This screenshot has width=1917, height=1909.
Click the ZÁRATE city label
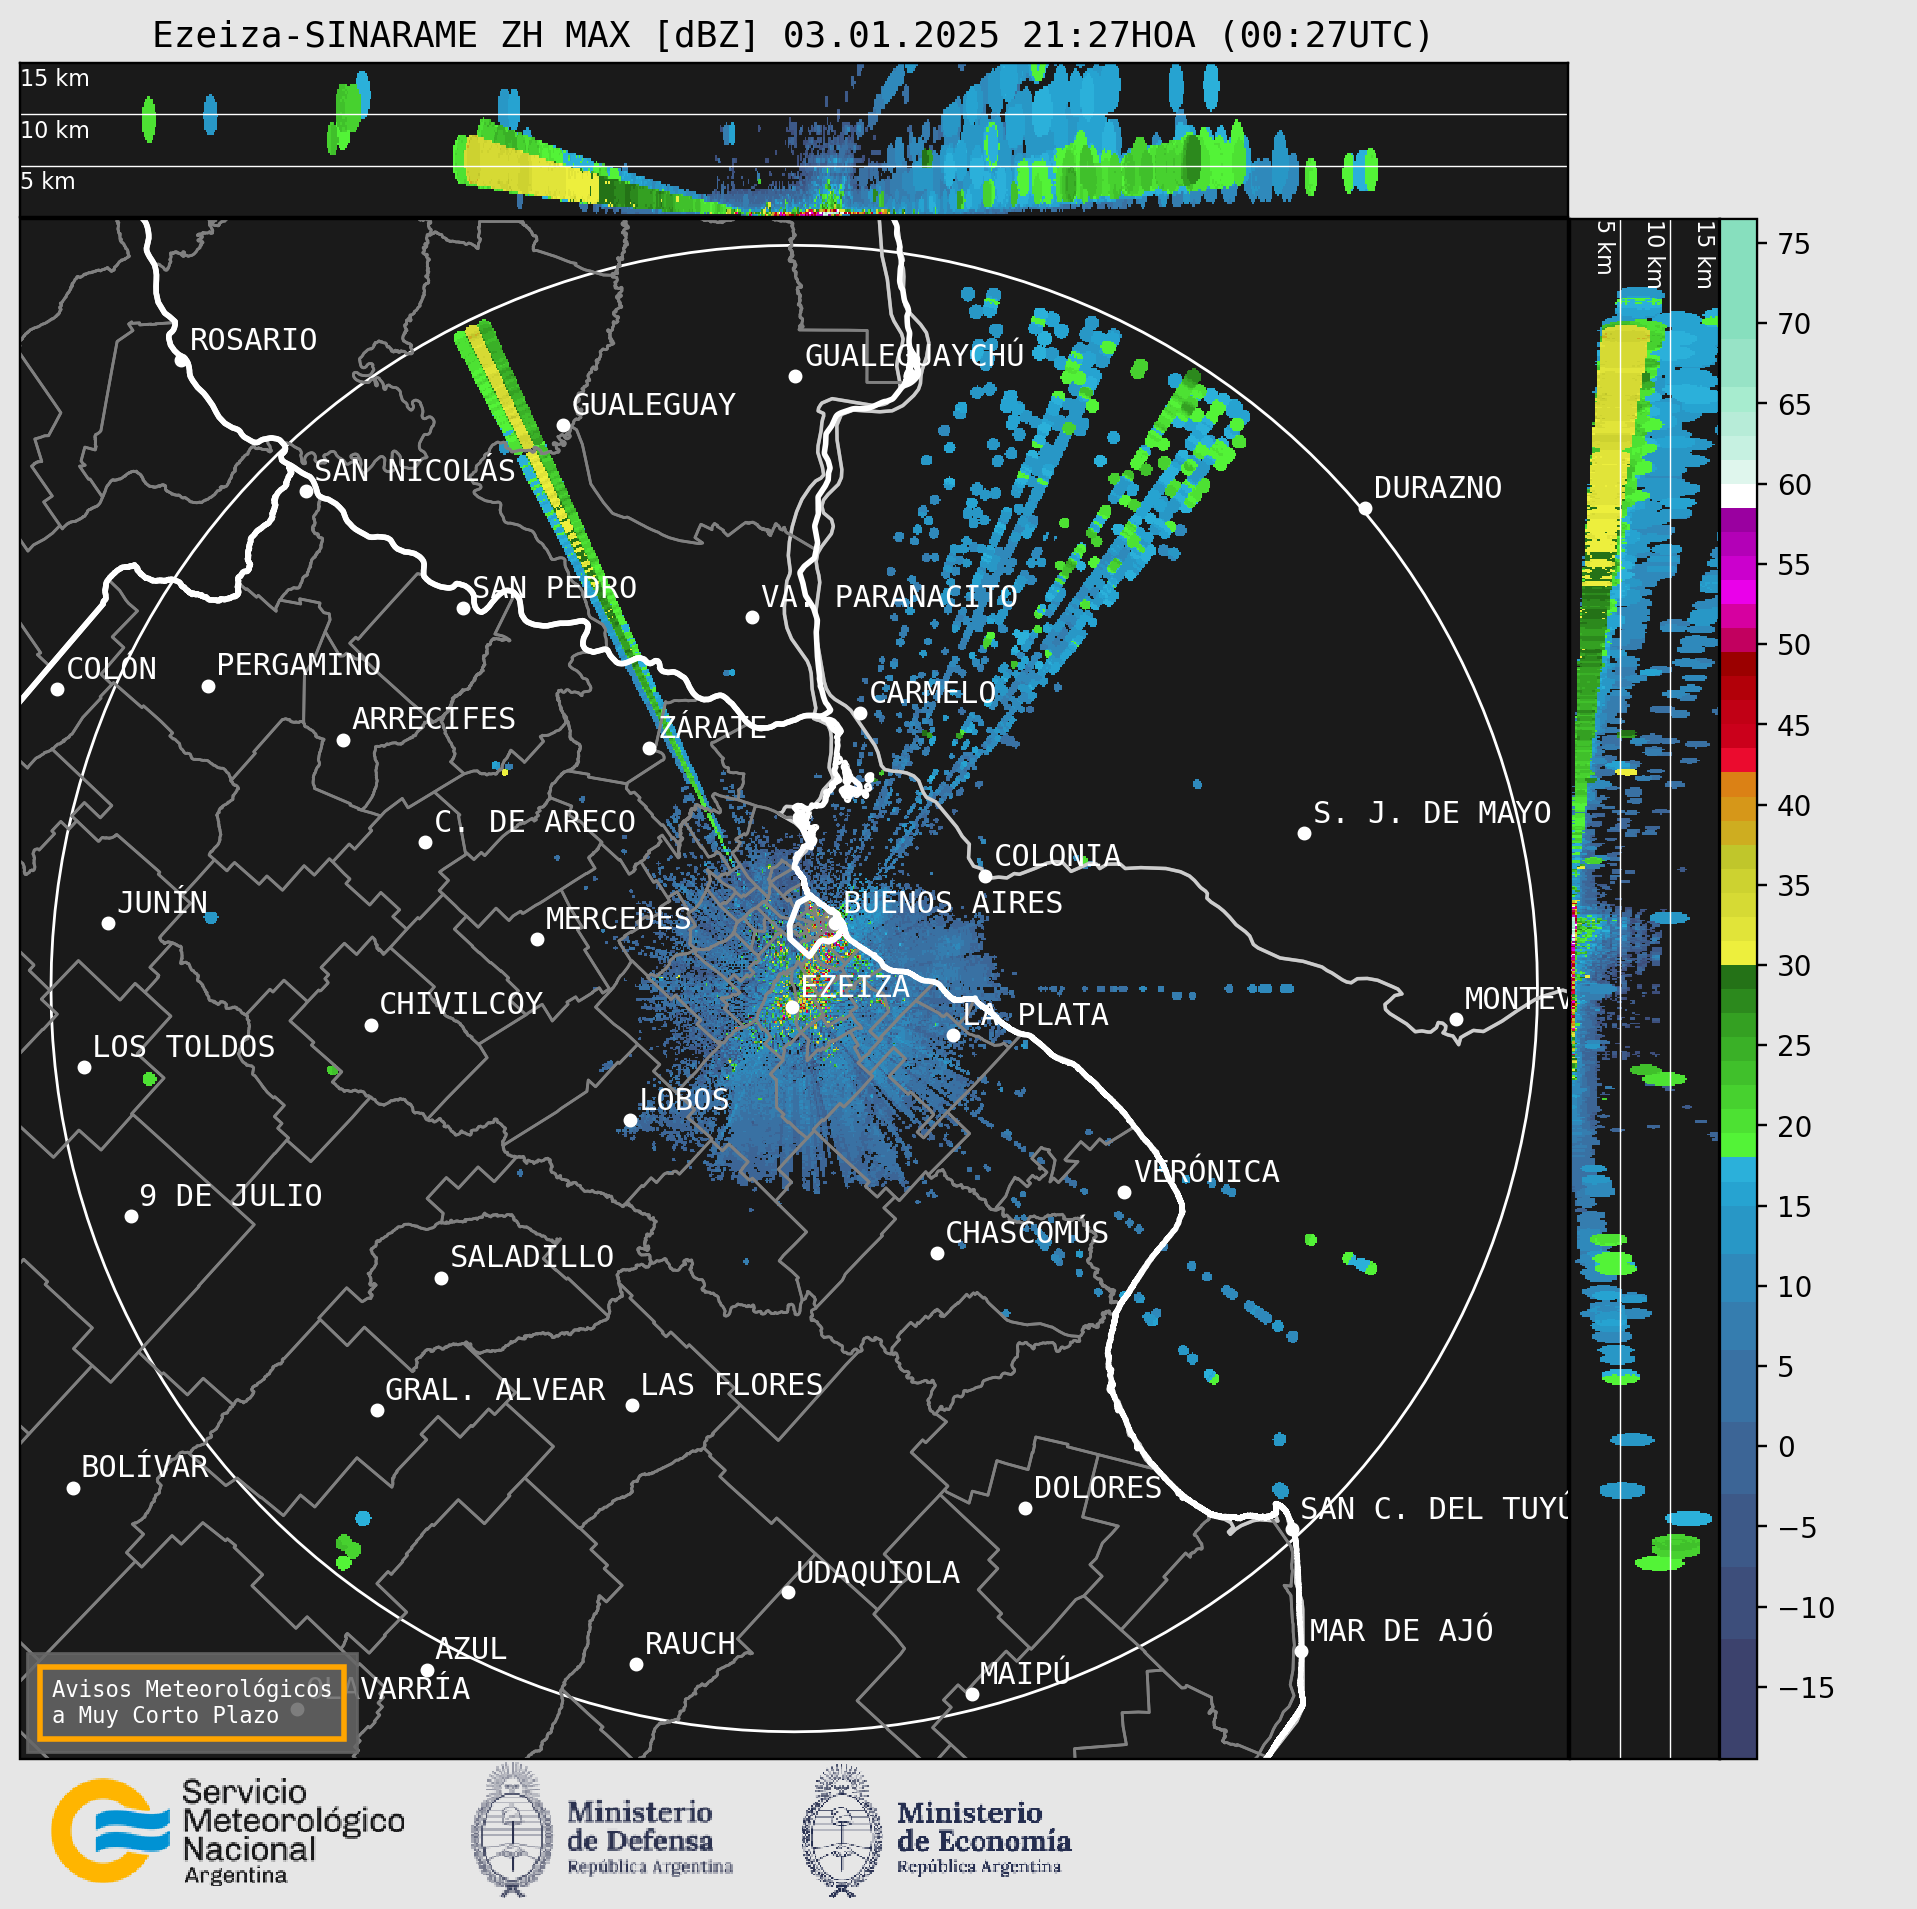coord(712,727)
